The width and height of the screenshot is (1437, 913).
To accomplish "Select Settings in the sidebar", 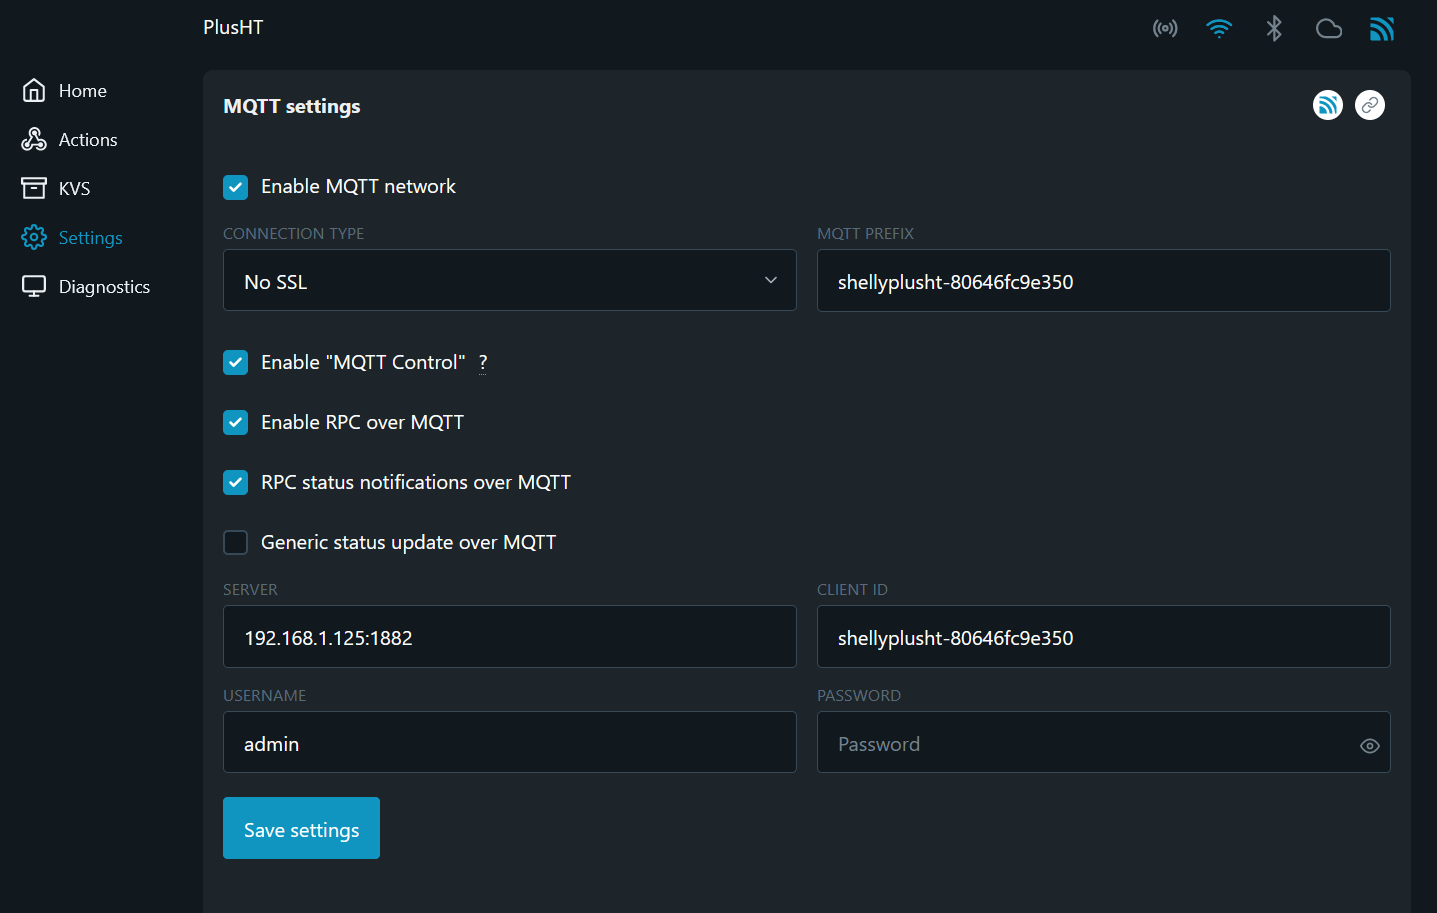I will (x=91, y=238).
